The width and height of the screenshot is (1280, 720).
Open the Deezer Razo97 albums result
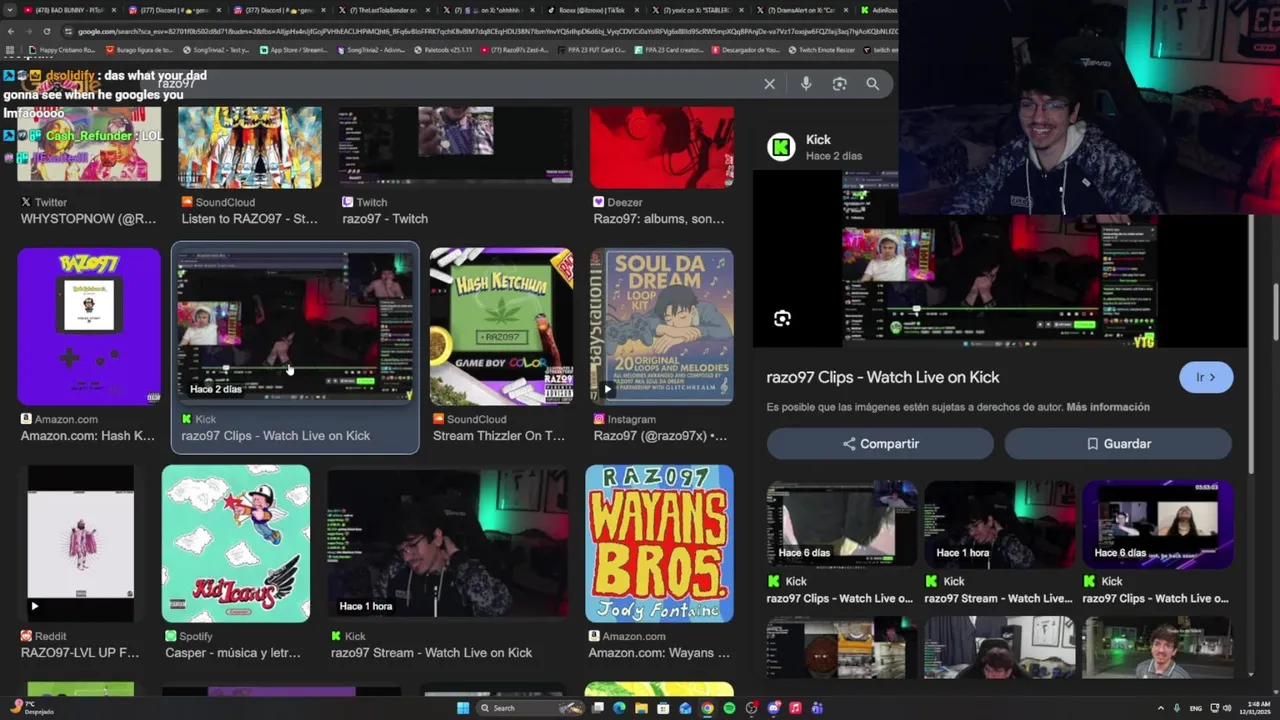(x=661, y=165)
